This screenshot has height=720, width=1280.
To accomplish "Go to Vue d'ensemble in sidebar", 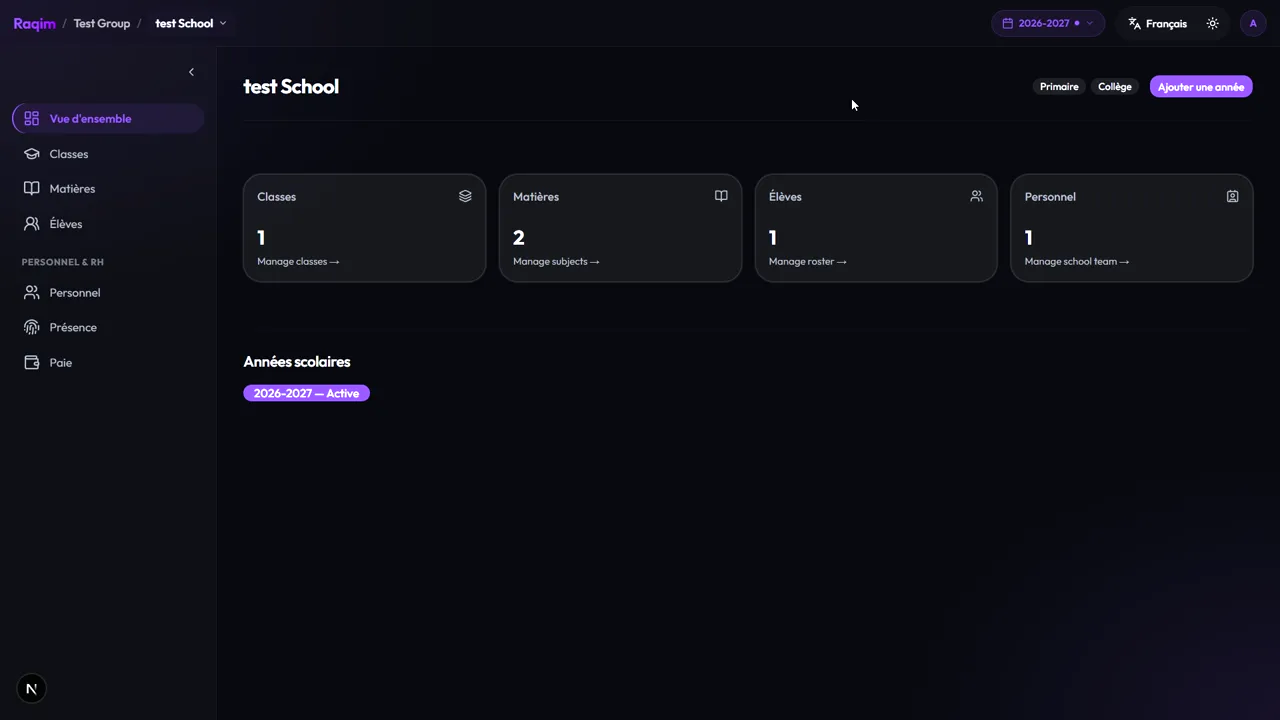I will tap(108, 119).
